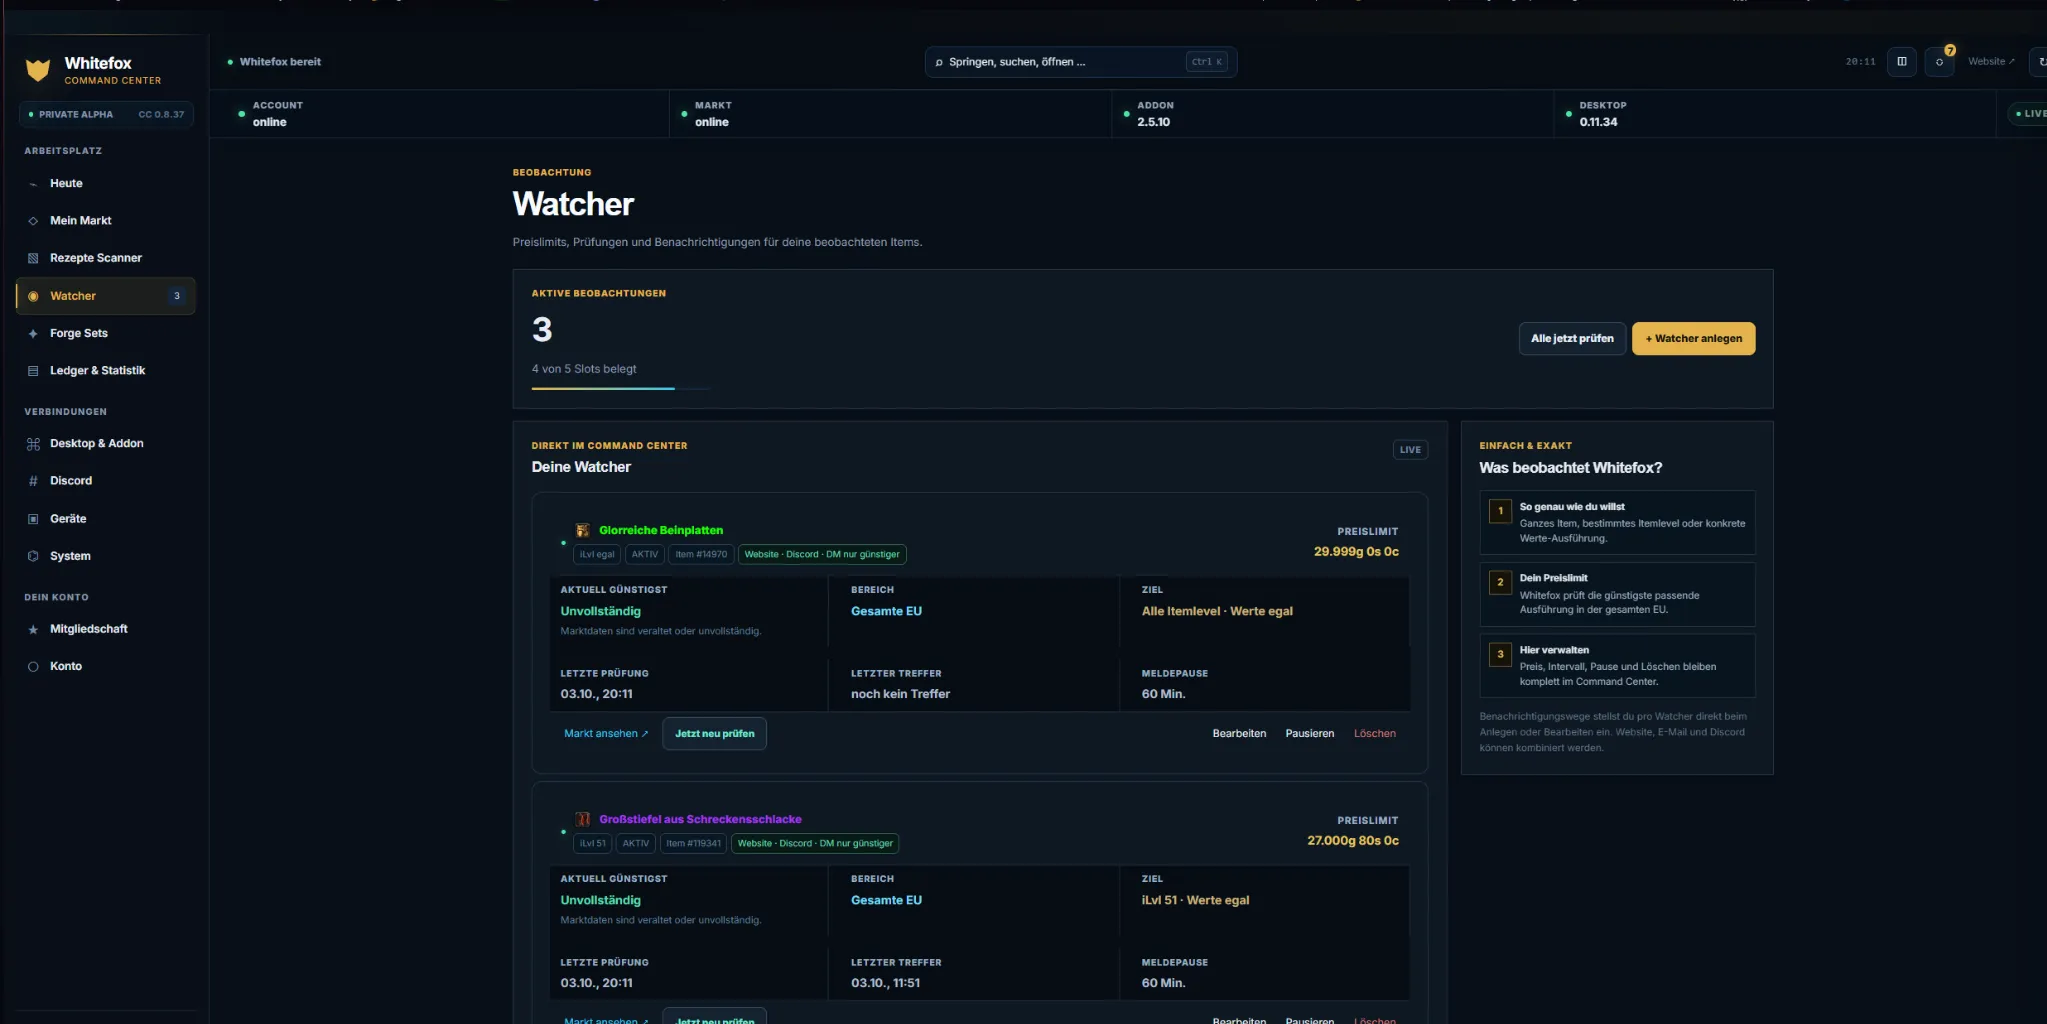This screenshot has width=2047, height=1024.
Task: Click the 'Item #119341' tag
Action: 693,844
